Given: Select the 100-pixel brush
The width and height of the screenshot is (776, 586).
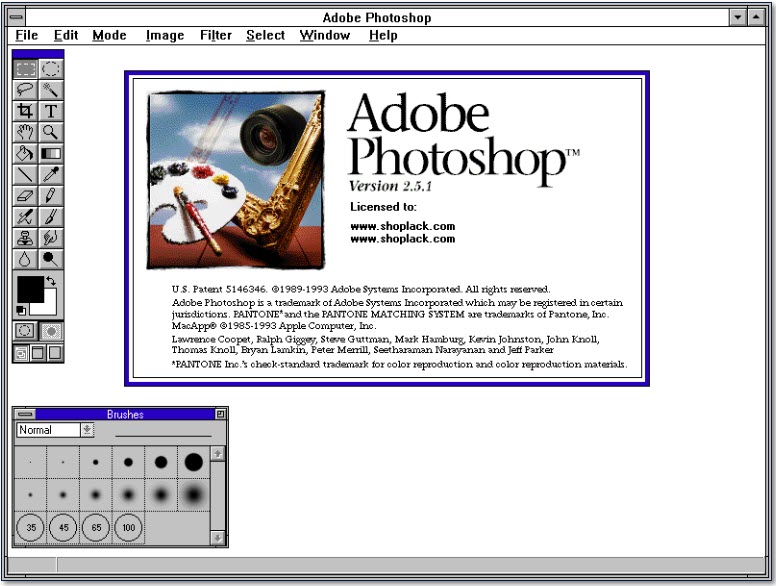Looking at the screenshot, I should click(126, 527).
